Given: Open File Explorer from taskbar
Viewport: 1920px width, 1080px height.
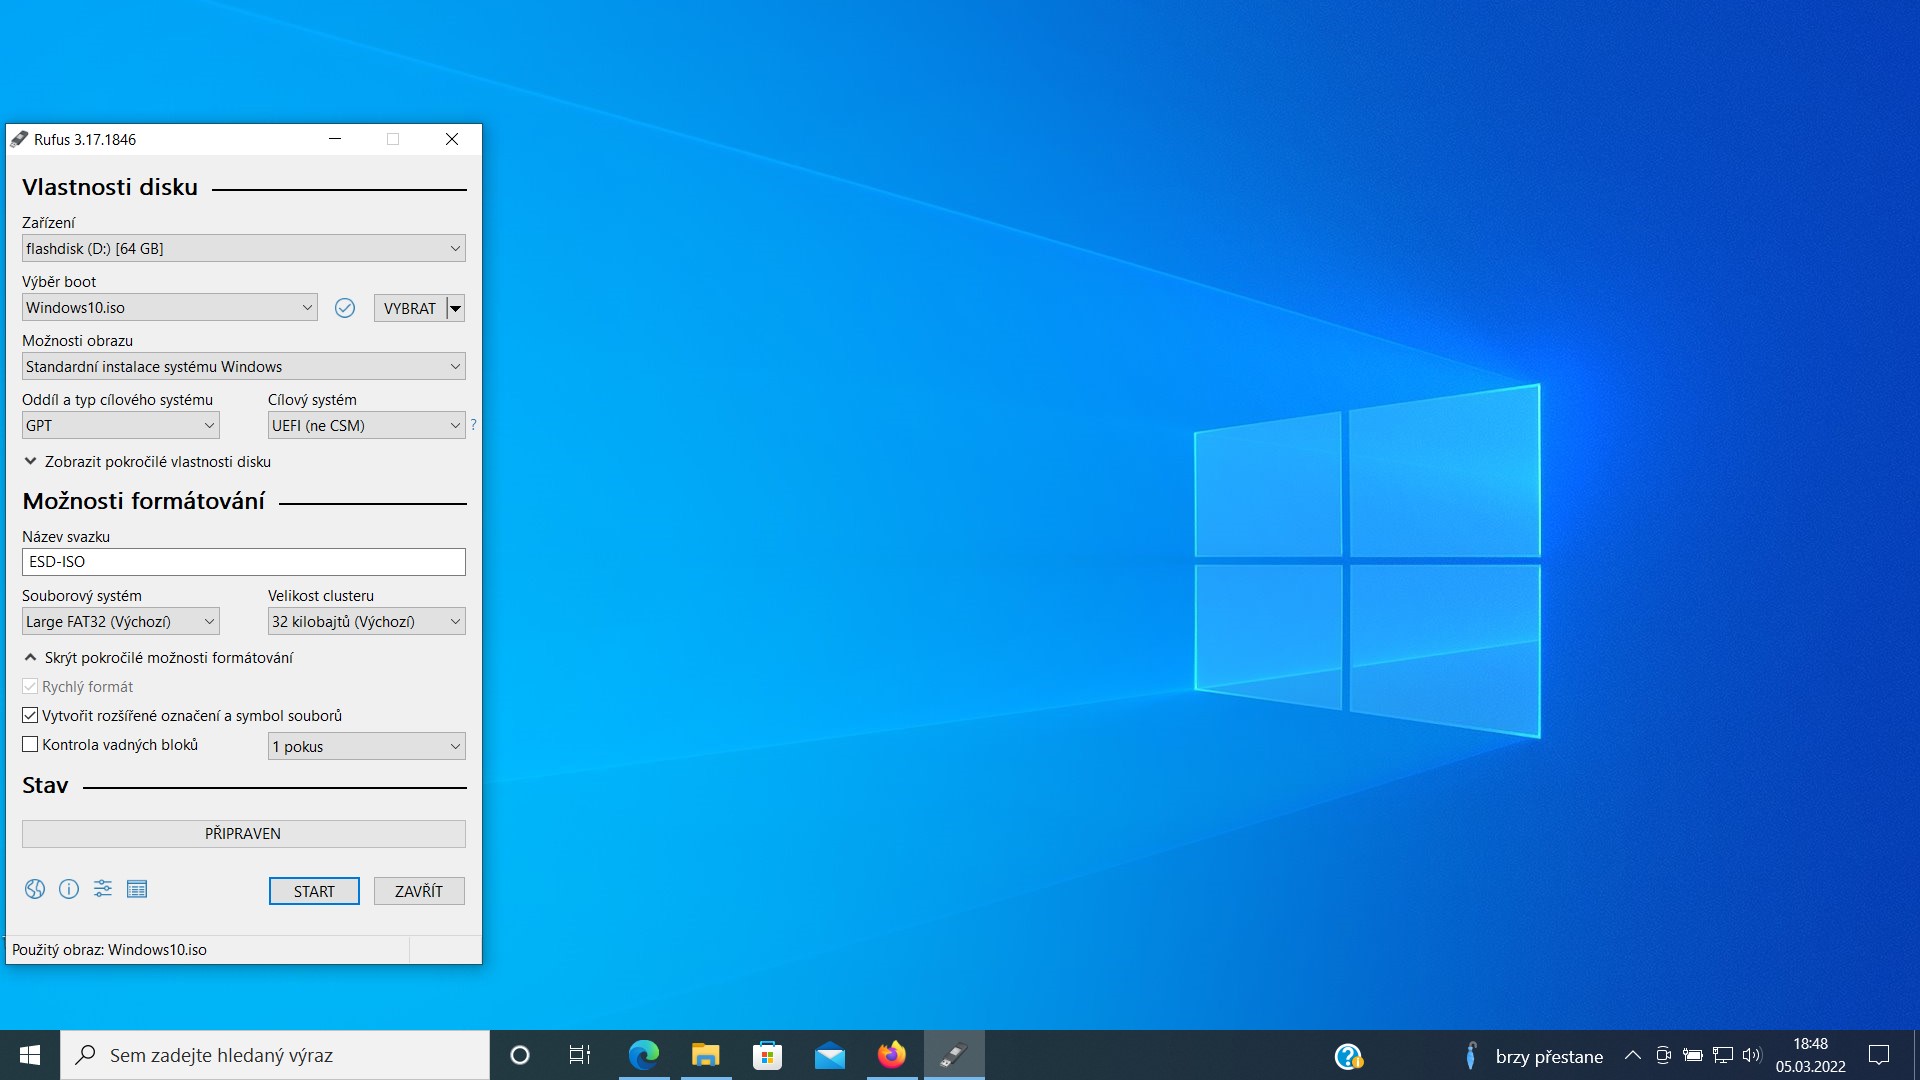Looking at the screenshot, I should 705,1055.
